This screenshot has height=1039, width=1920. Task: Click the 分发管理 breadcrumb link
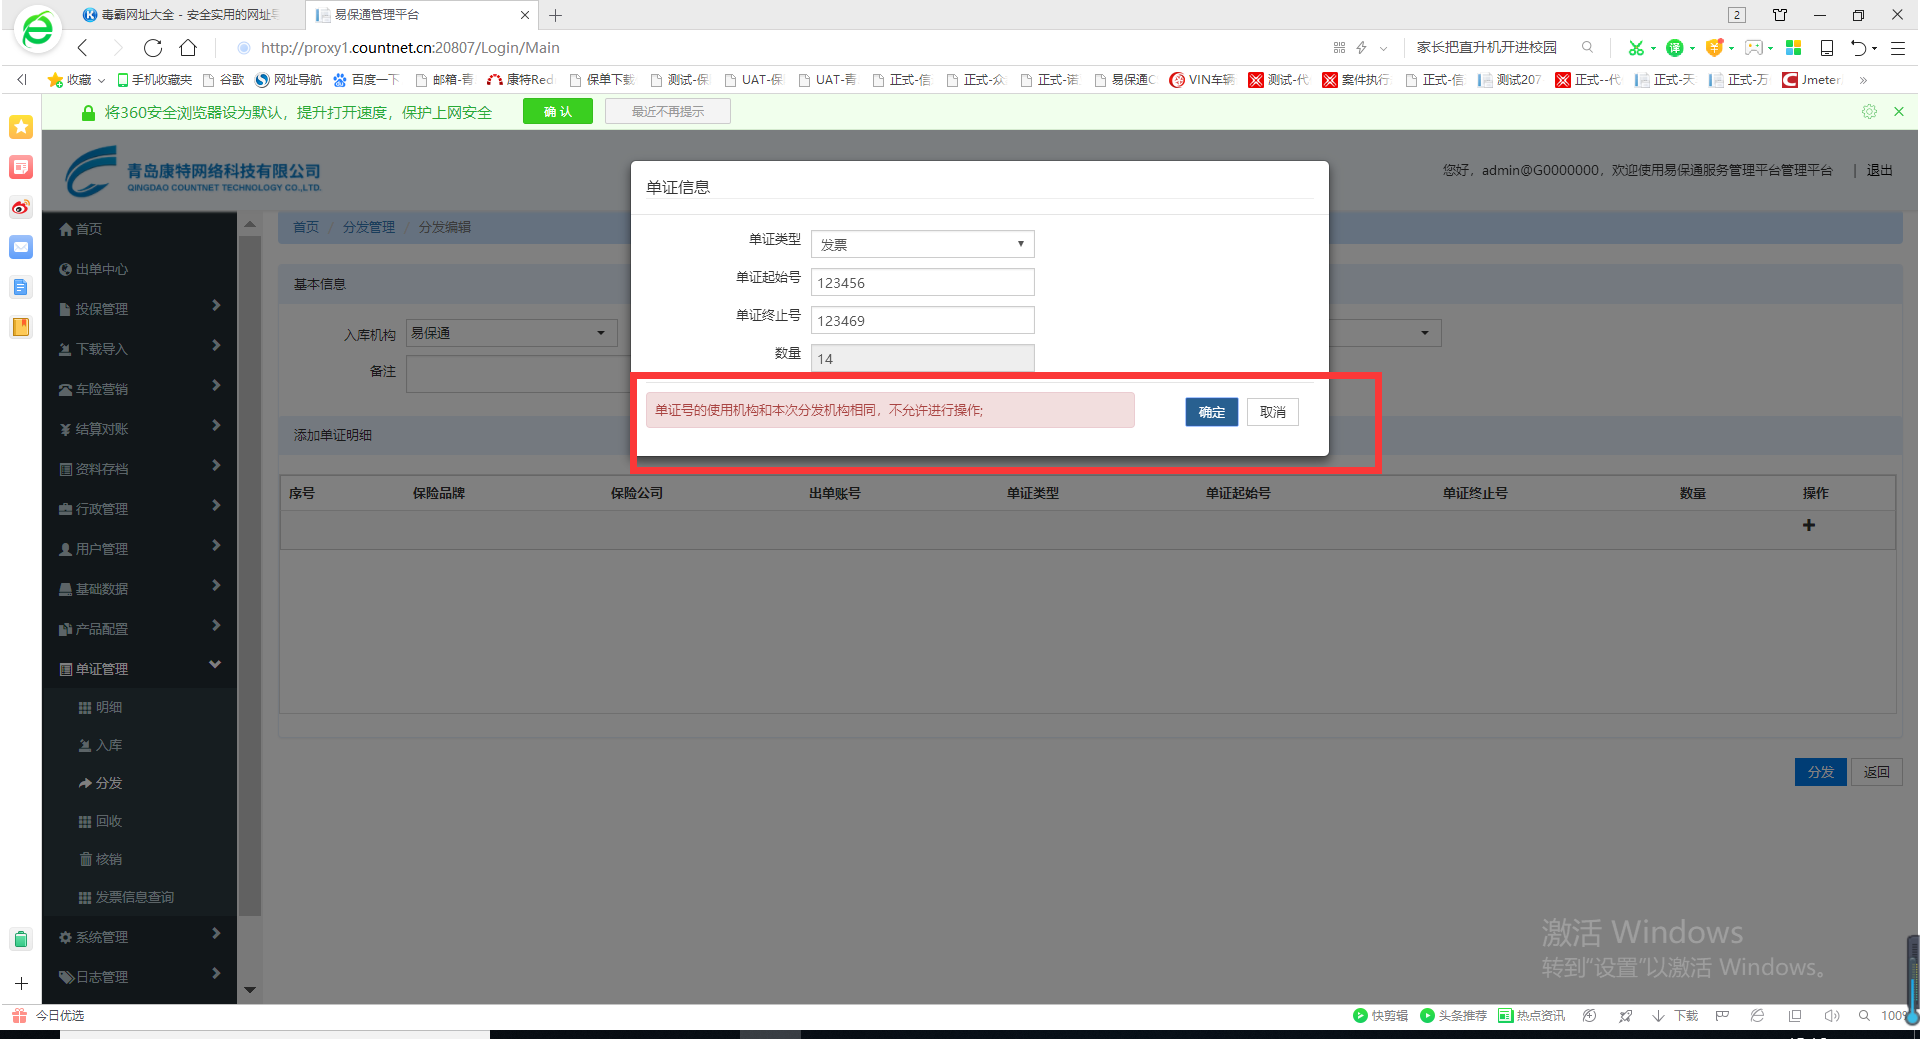pyautogui.click(x=369, y=227)
